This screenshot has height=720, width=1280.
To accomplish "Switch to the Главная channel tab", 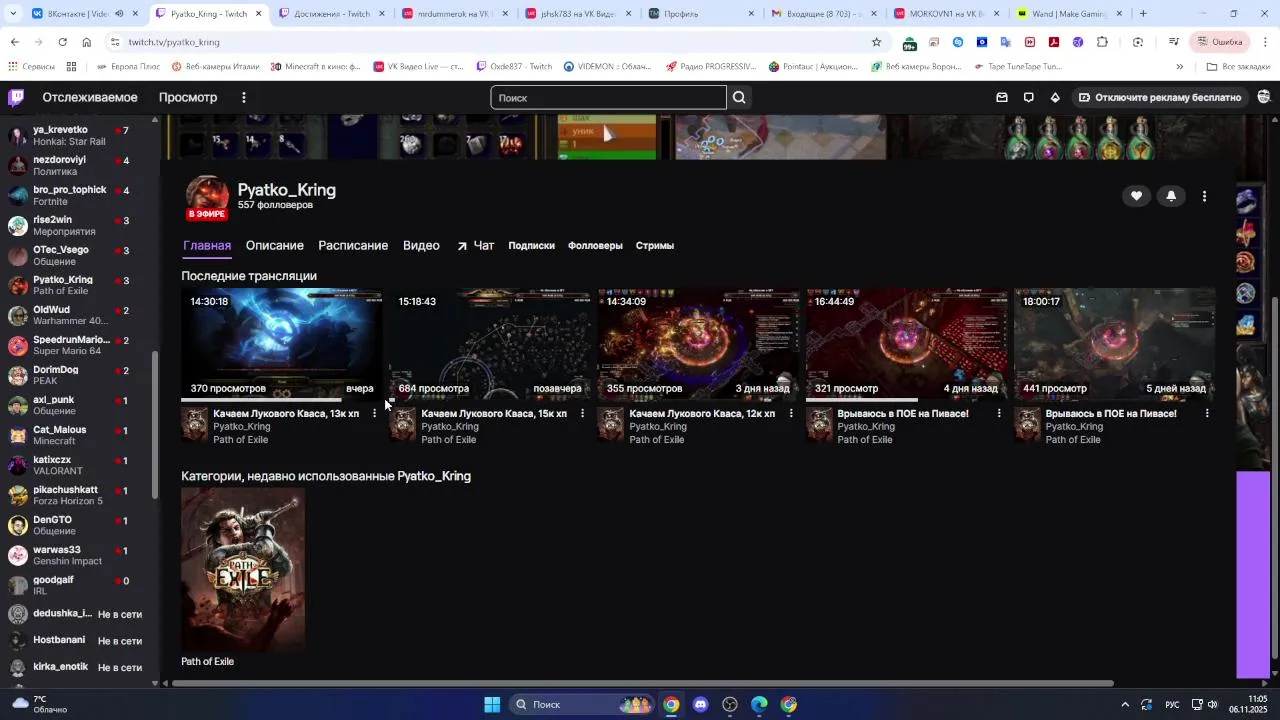I will click(x=207, y=245).
